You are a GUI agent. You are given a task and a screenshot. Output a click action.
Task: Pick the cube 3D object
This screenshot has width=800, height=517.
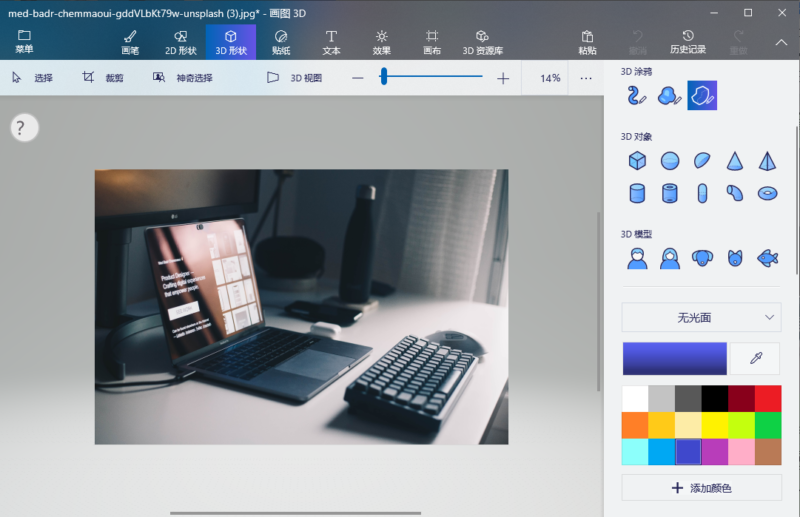(637, 161)
